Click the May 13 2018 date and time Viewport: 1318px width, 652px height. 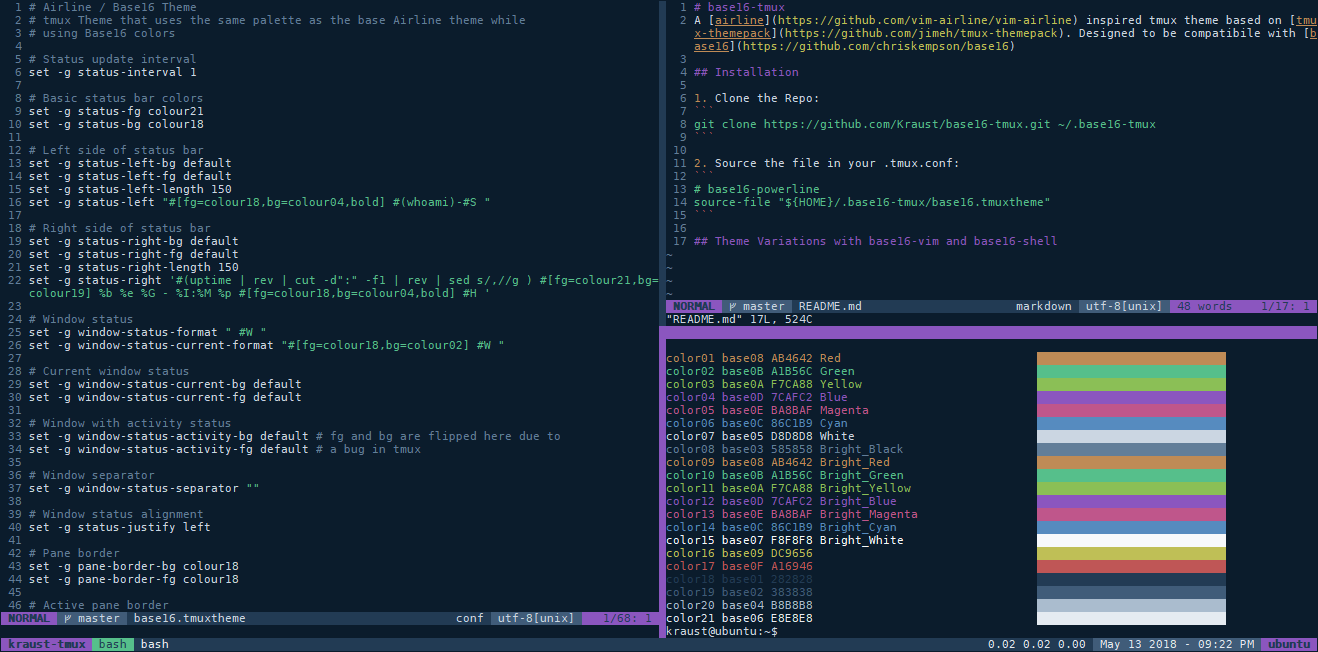pos(1177,644)
